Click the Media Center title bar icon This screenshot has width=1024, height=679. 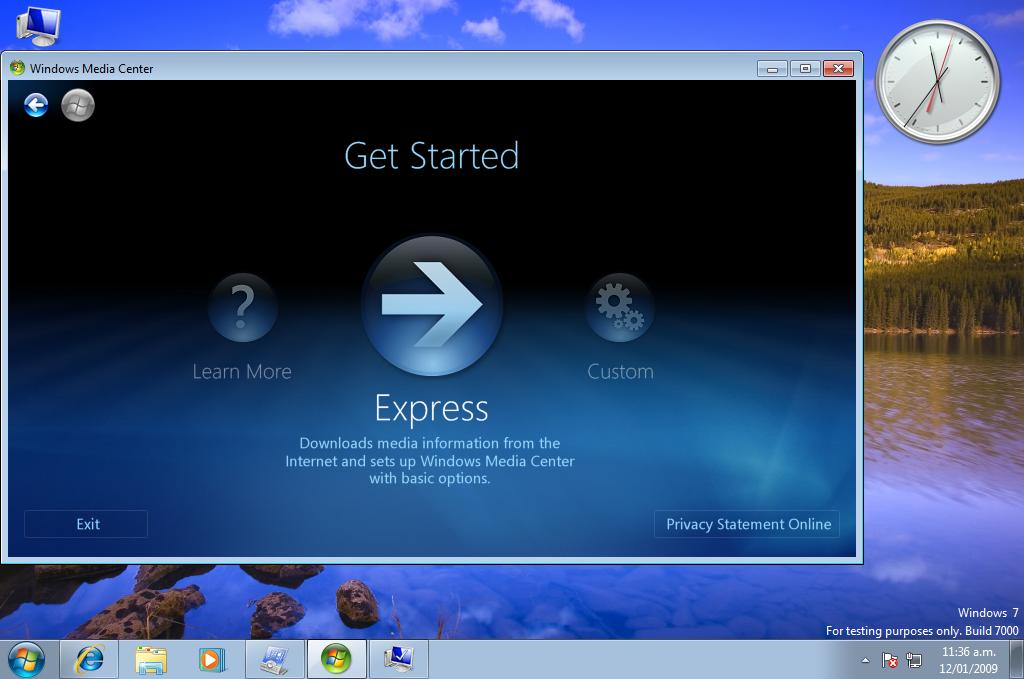pos(17,68)
